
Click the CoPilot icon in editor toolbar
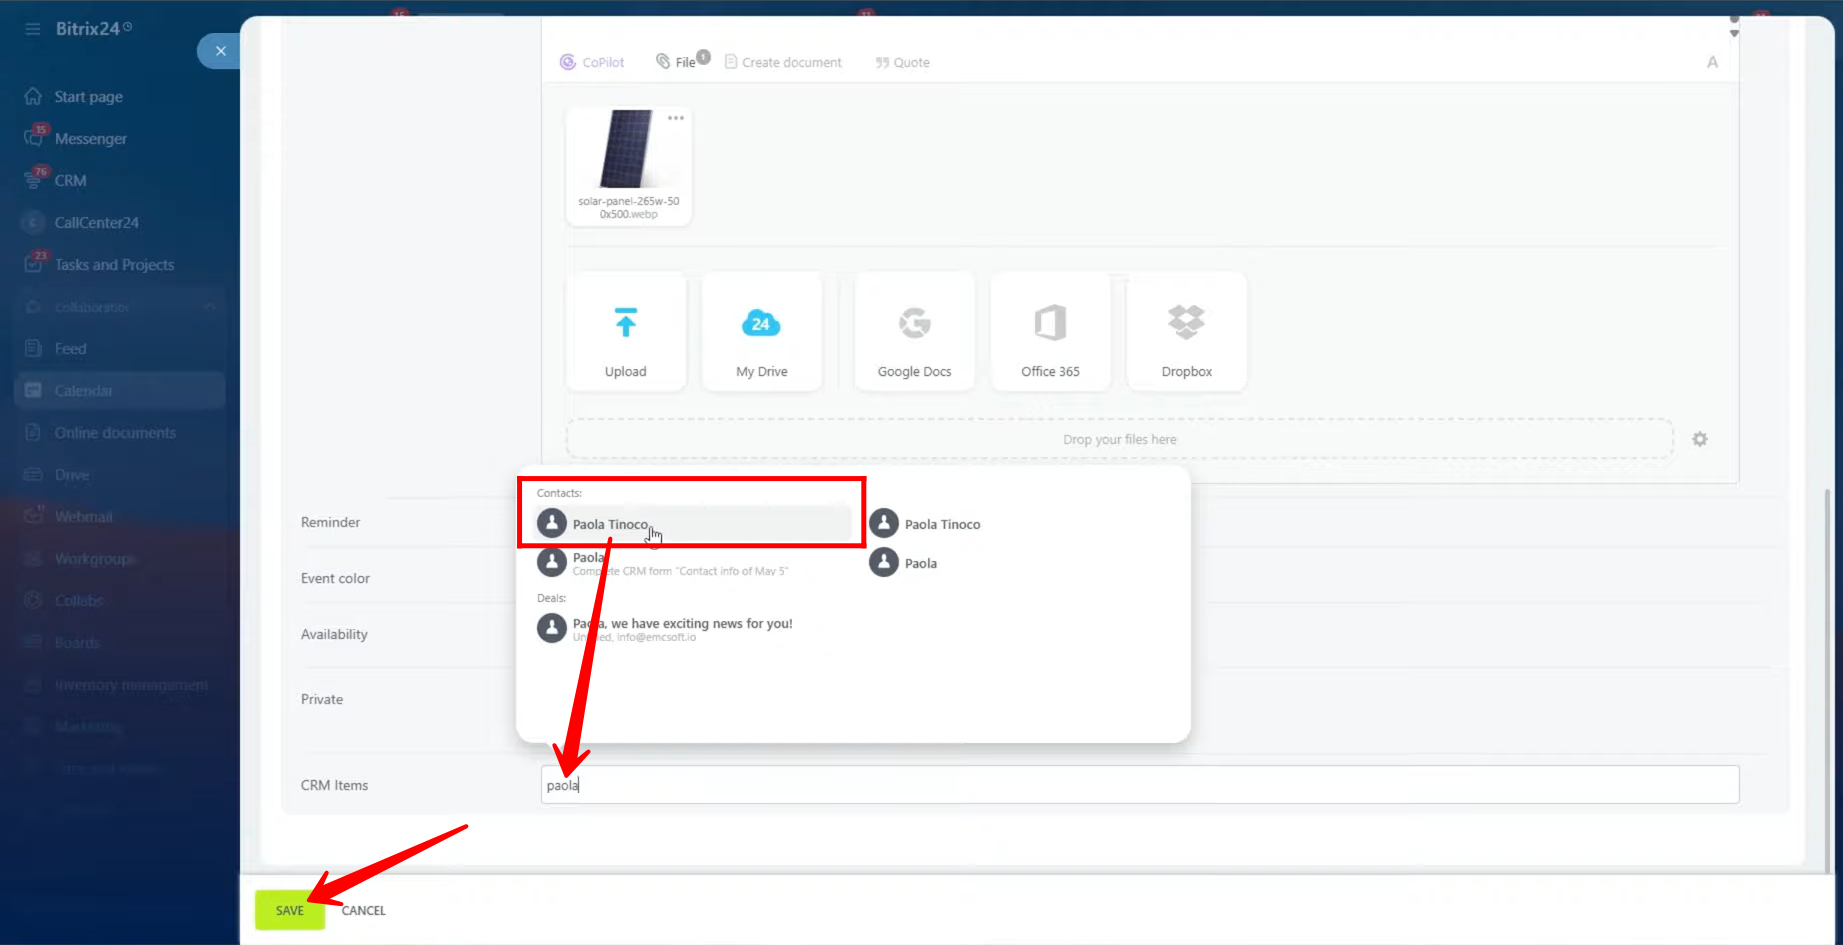point(568,62)
